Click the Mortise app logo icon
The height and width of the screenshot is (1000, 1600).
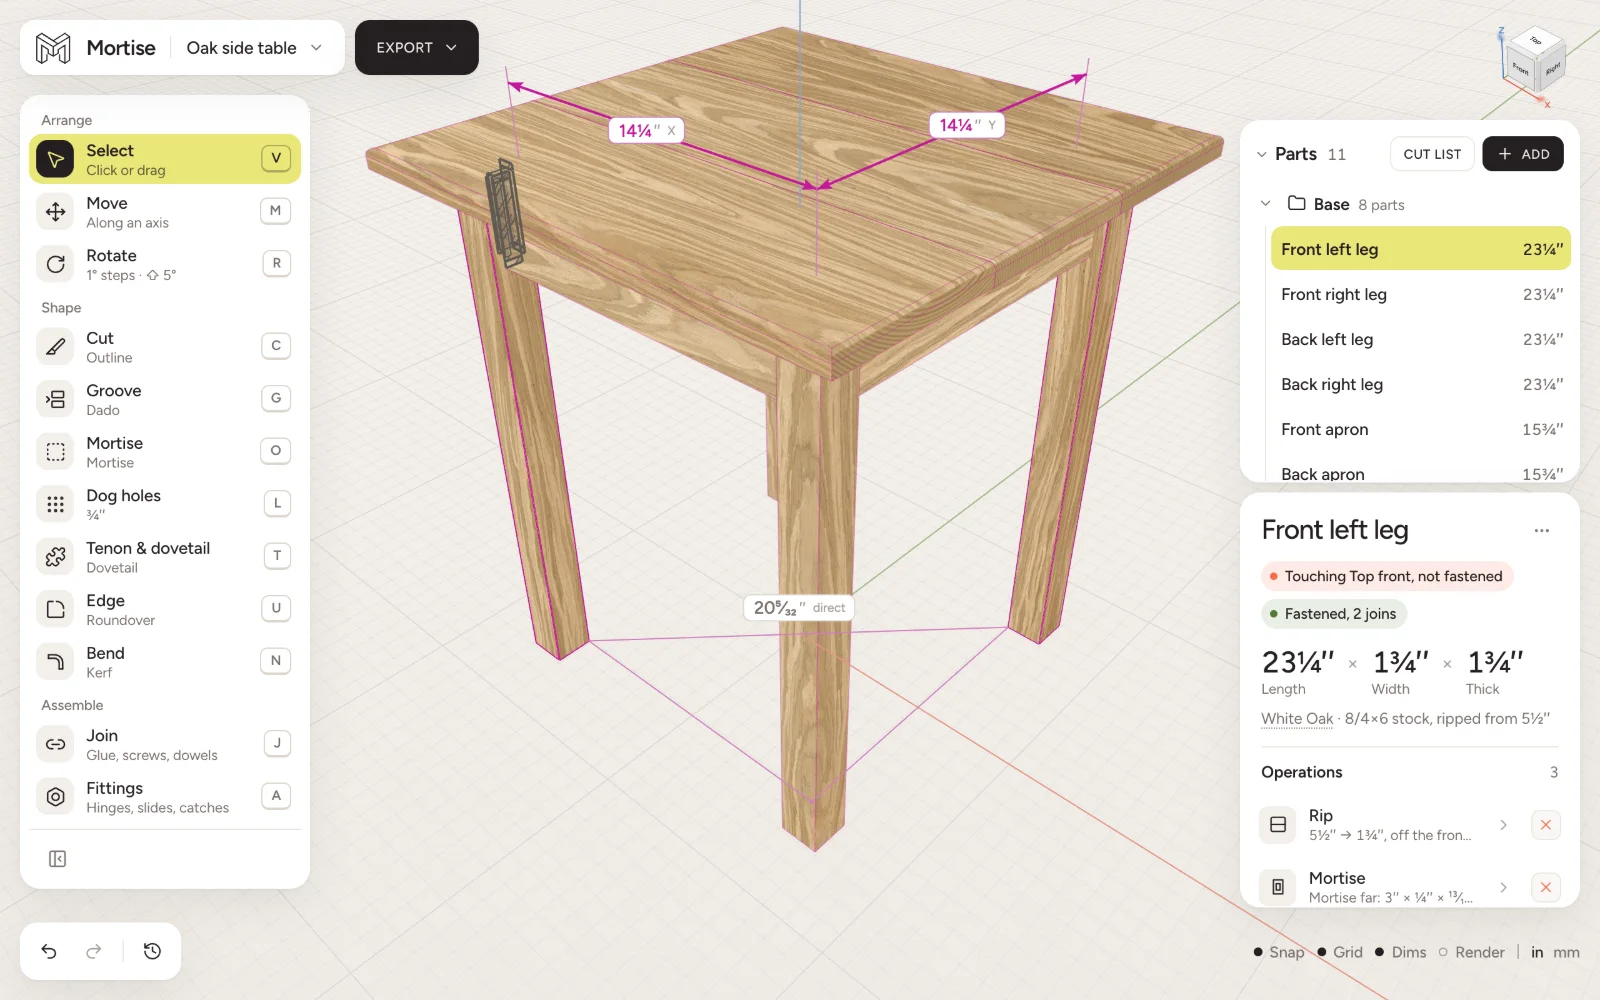53,48
